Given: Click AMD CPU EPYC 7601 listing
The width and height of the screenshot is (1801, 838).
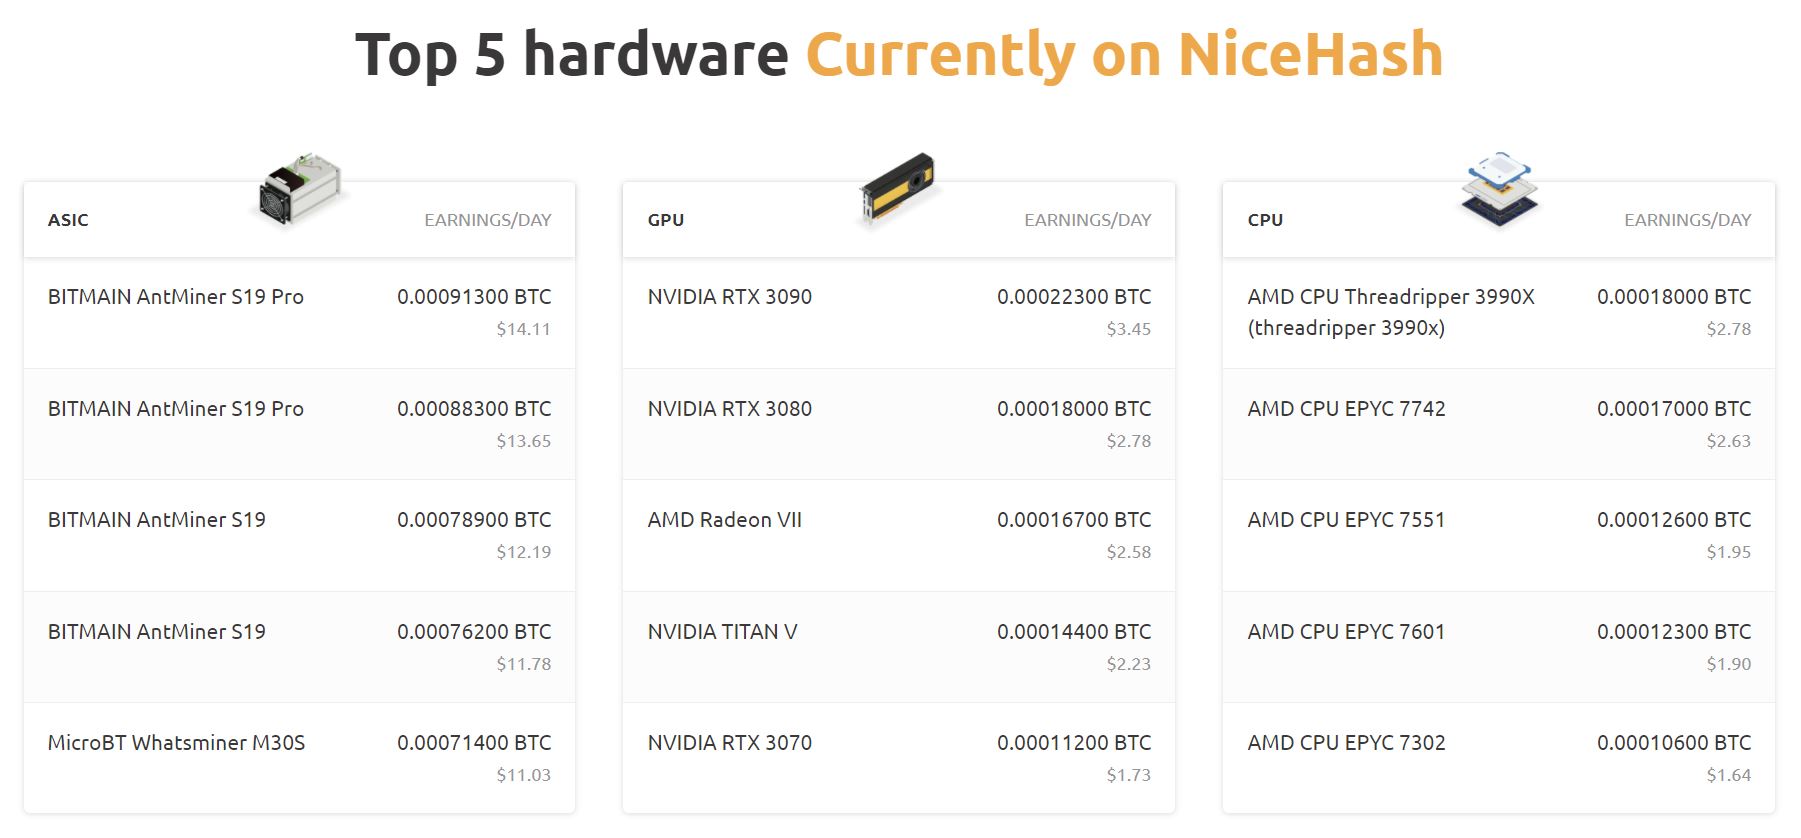Looking at the screenshot, I should pos(1346,632).
